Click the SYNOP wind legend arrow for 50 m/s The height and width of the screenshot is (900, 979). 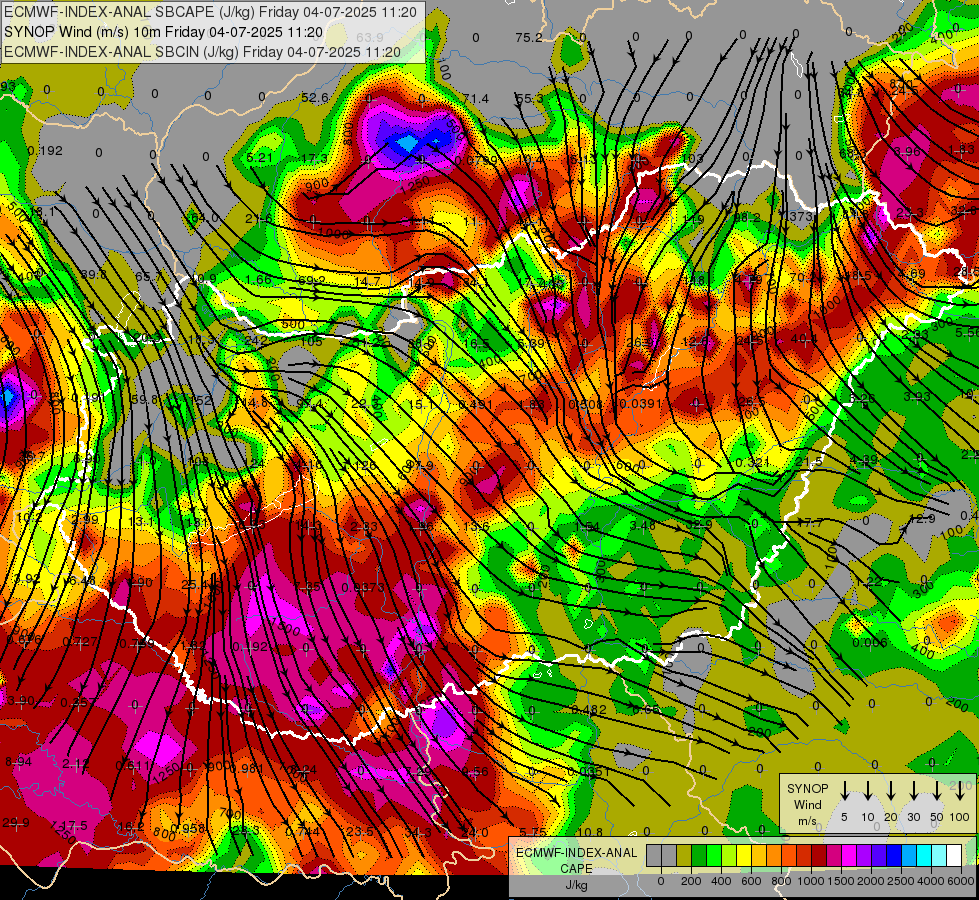tap(937, 790)
